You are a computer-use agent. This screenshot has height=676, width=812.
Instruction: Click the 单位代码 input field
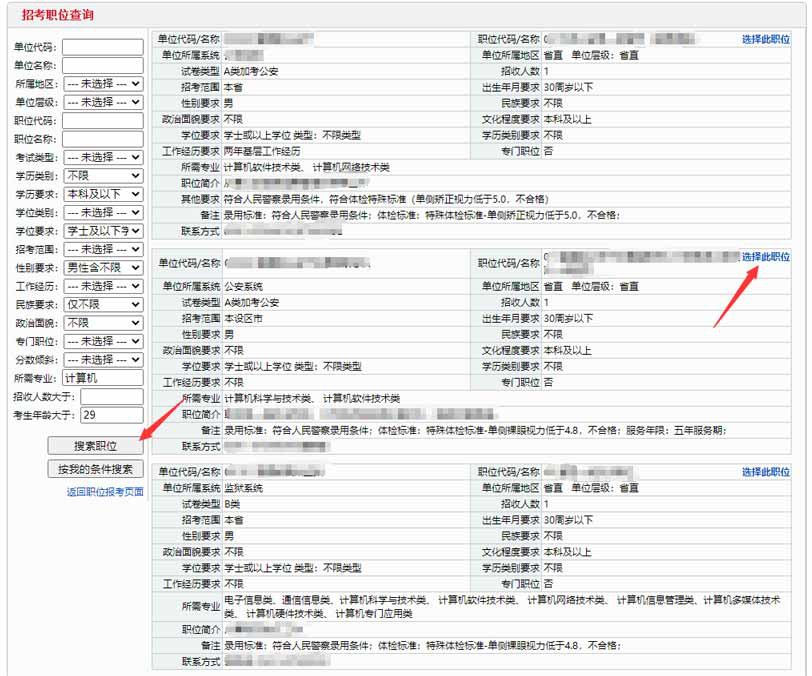pos(103,47)
